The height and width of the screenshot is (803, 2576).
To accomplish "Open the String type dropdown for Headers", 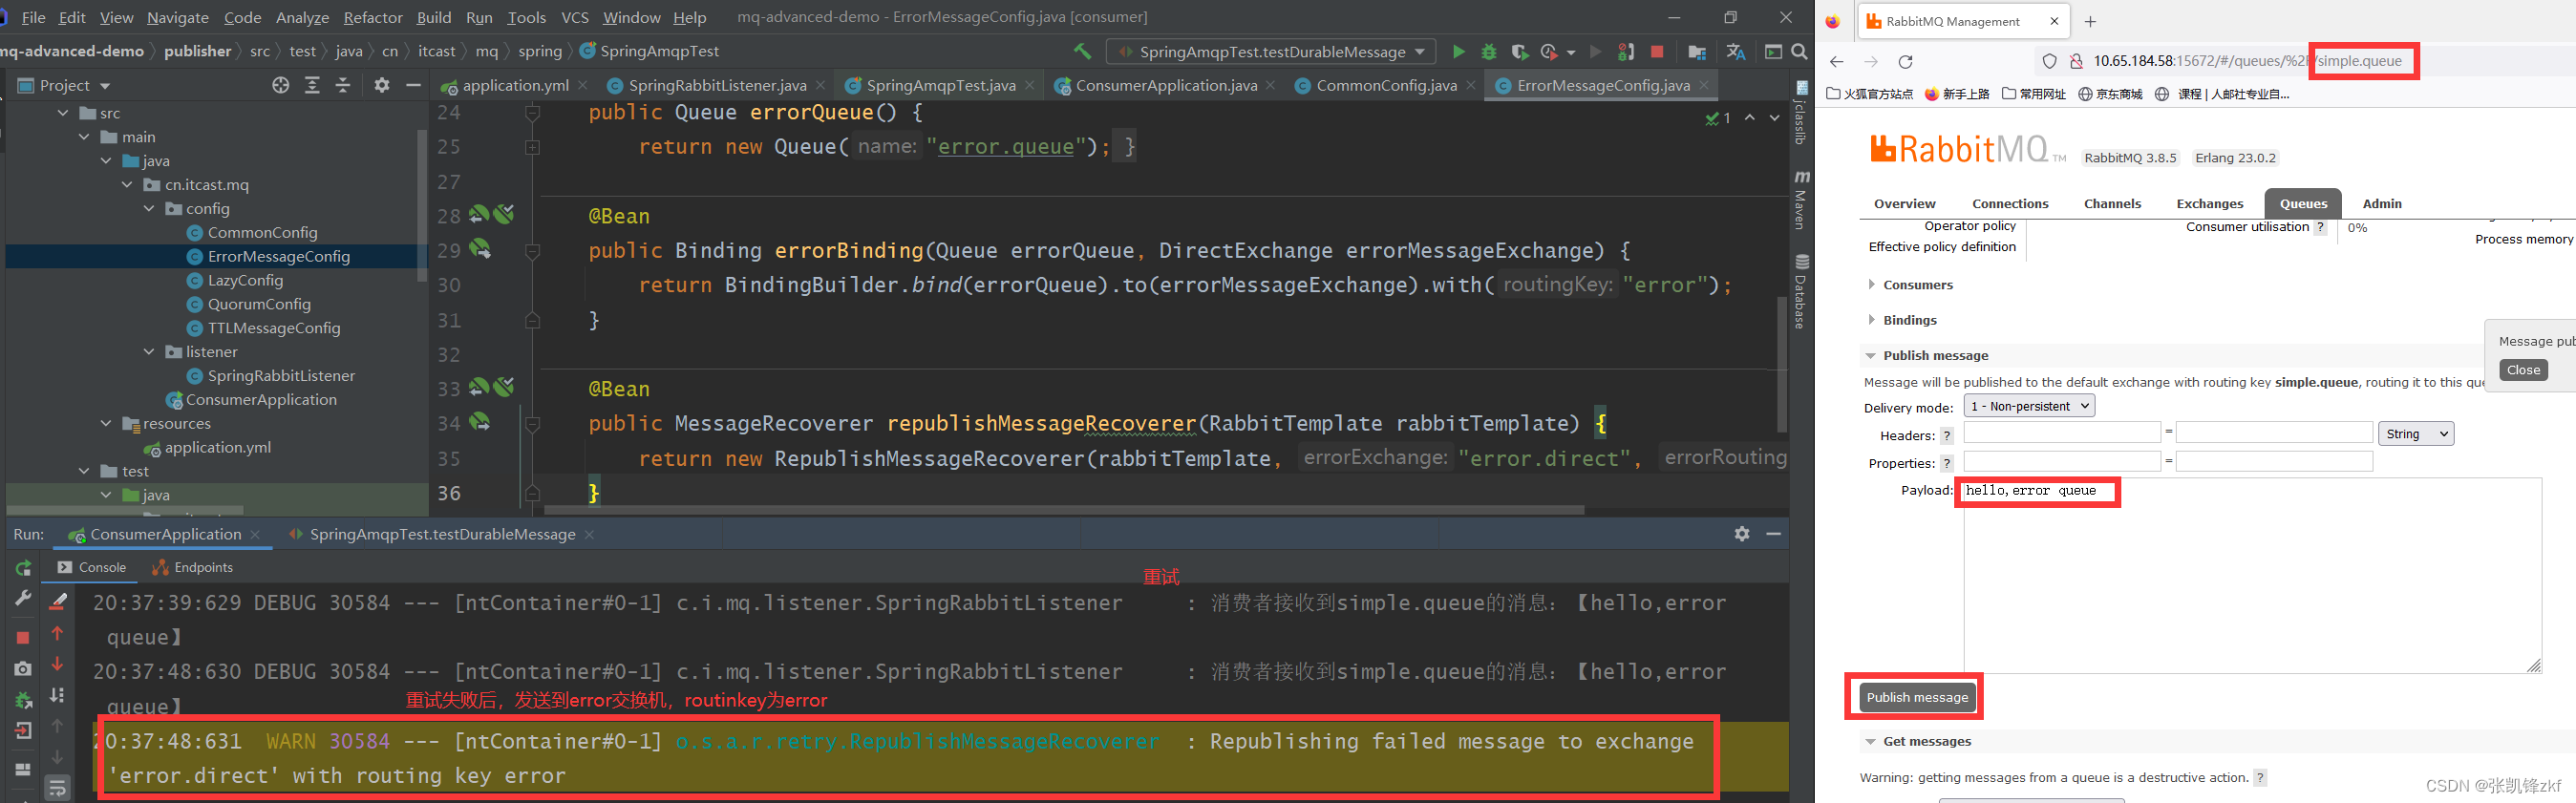I will [2415, 434].
